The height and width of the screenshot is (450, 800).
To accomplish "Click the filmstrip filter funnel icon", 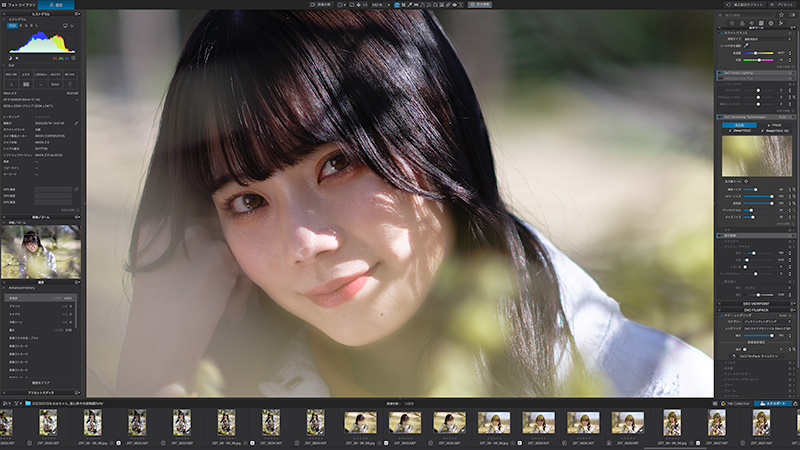I will point(17,403).
